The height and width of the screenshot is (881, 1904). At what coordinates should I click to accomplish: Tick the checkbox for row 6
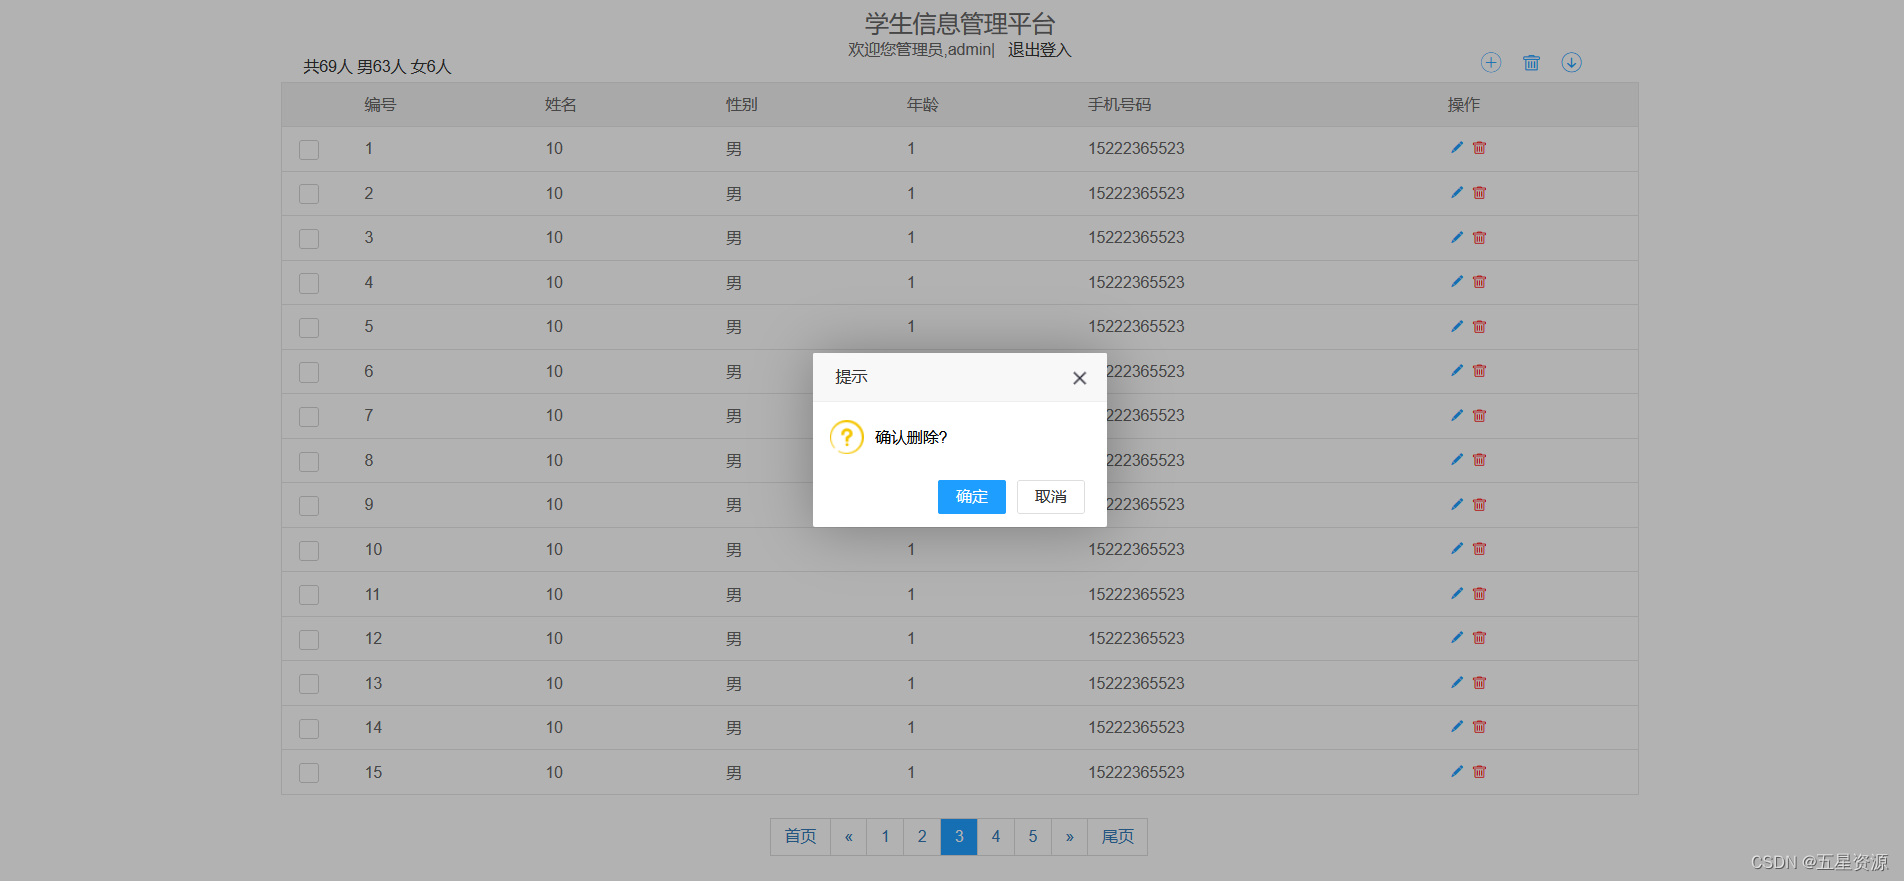point(309,372)
